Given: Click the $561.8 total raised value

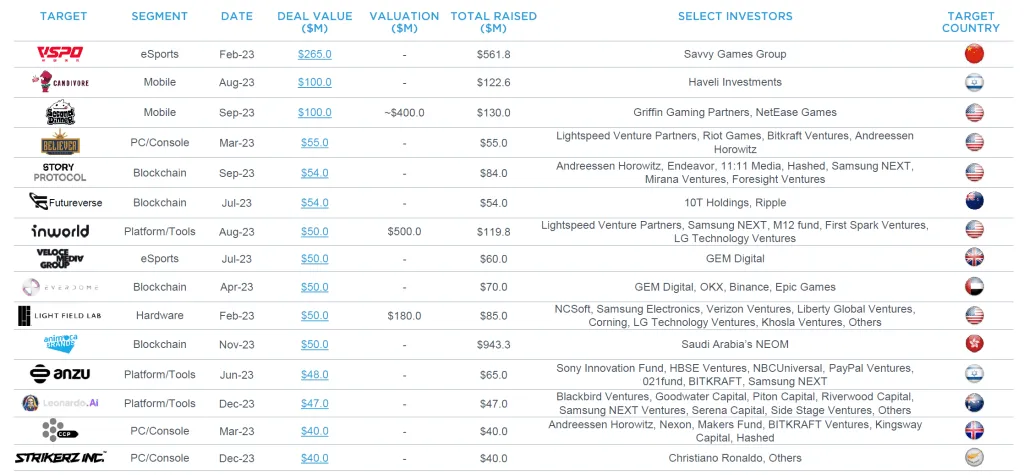Looking at the screenshot, I should pyautogui.click(x=493, y=54).
